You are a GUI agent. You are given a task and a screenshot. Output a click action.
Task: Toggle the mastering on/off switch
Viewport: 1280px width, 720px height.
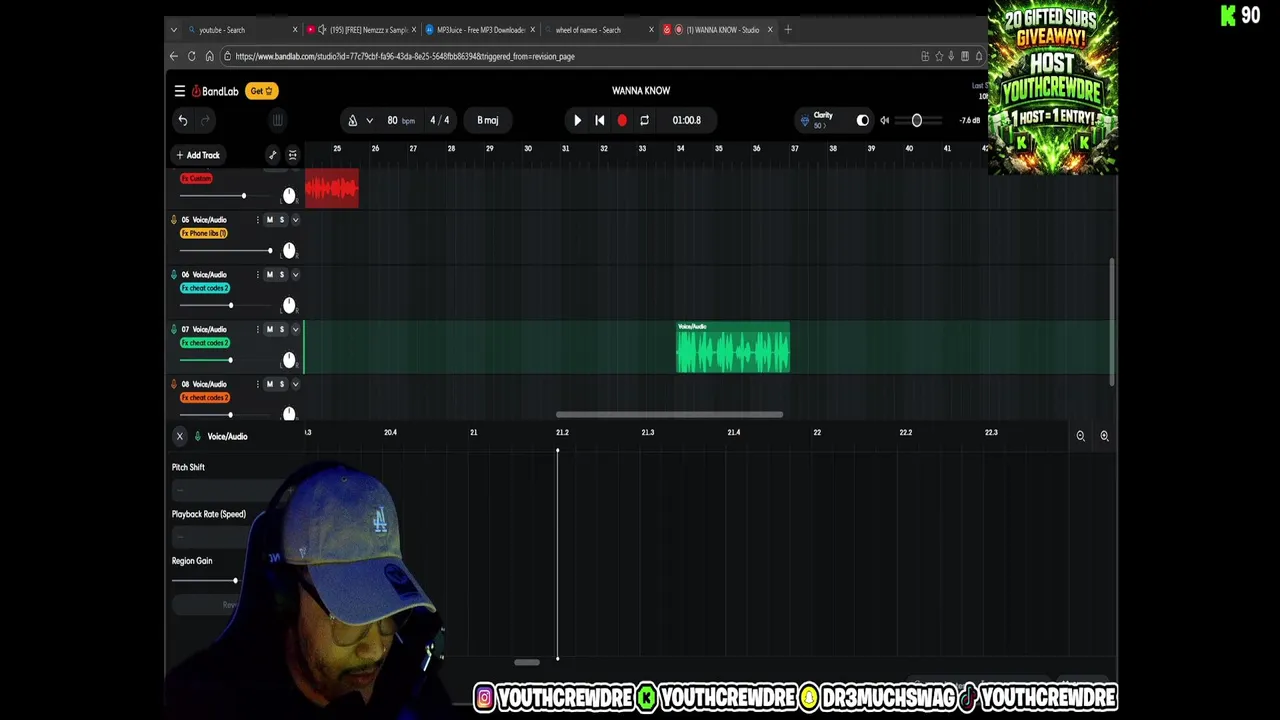(863, 120)
